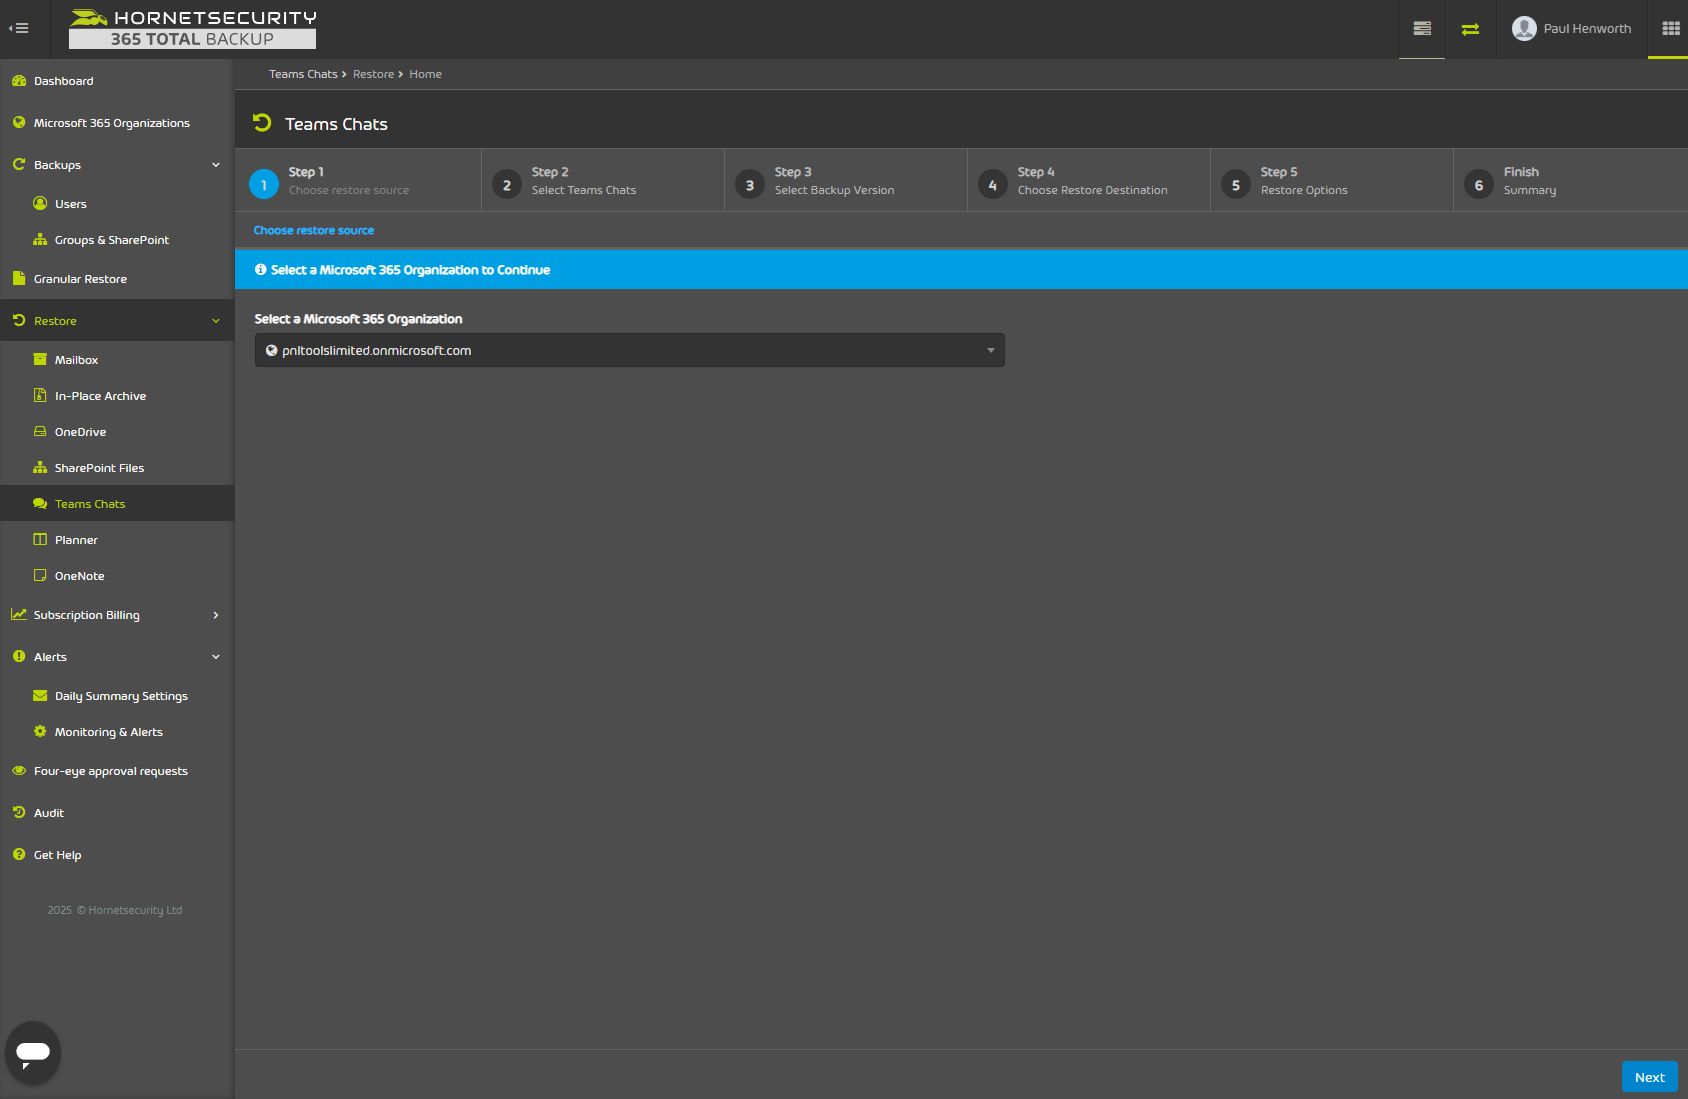The width and height of the screenshot is (1688, 1099).
Task: Select Step 4 Choose Restore Destination
Action: click(x=1089, y=181)
